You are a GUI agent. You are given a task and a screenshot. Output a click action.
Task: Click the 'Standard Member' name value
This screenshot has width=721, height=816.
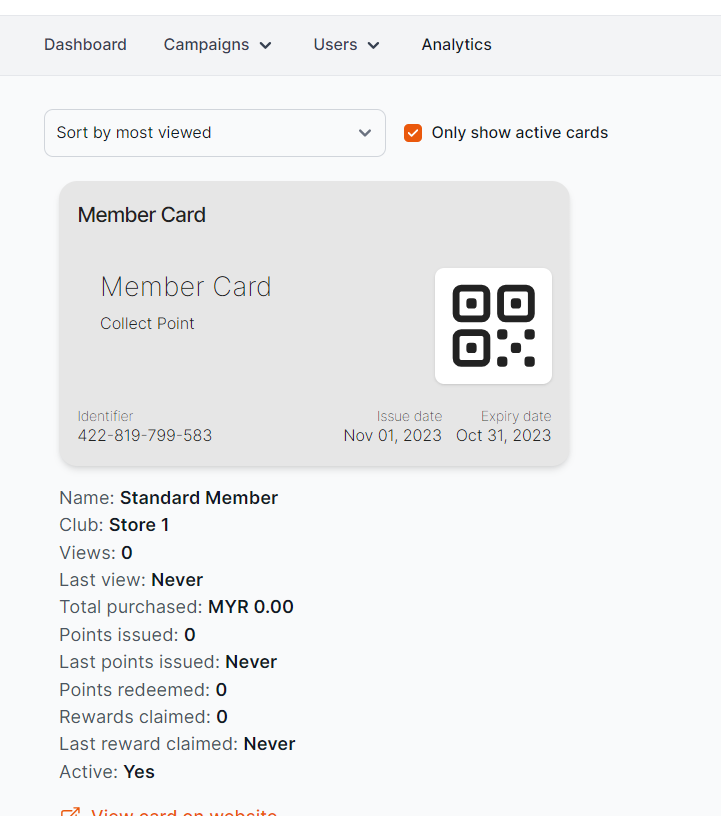[x=199, y=498]
